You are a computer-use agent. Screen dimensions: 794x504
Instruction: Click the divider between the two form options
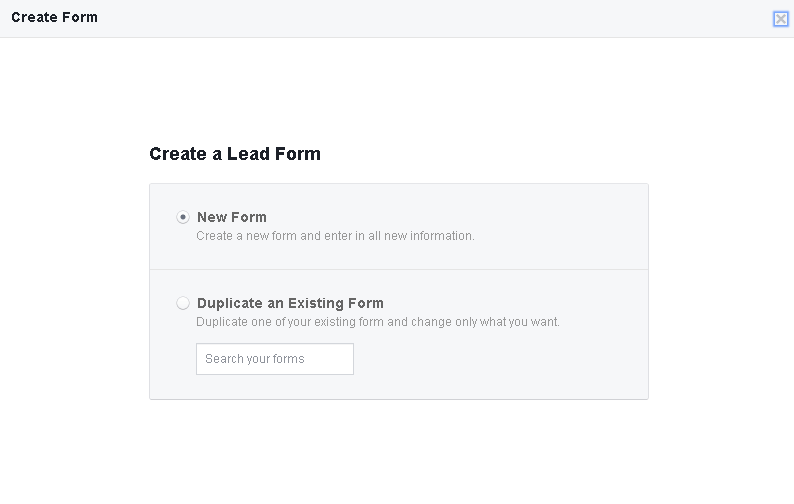399,270
